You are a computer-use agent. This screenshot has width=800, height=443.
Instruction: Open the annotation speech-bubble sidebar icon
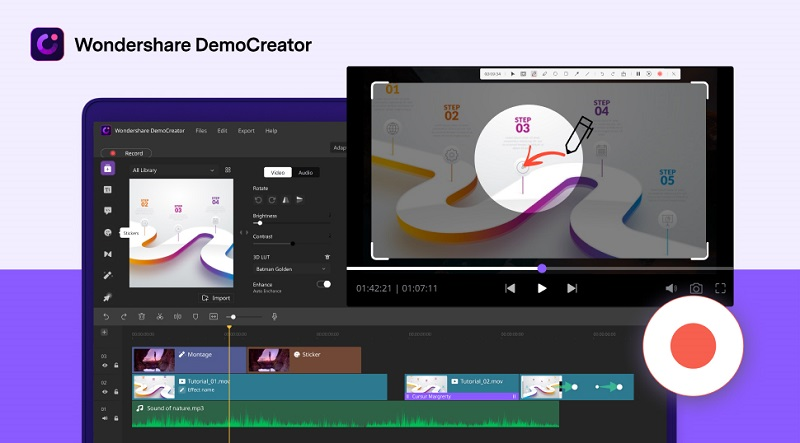click(108, 211)
